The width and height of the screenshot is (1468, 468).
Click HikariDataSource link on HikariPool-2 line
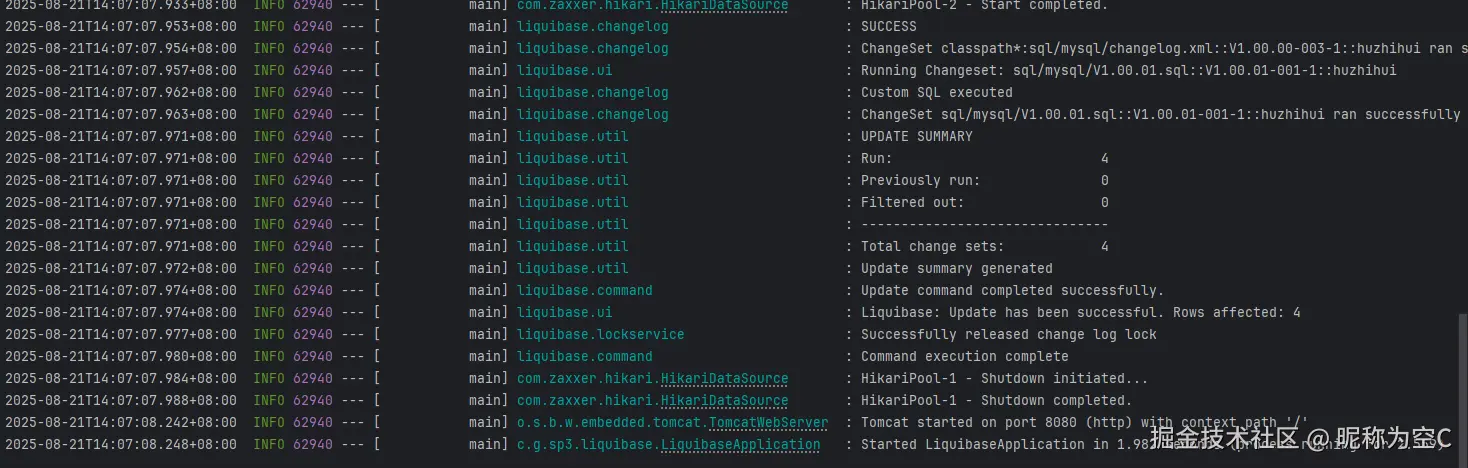[x=724, y=6]
